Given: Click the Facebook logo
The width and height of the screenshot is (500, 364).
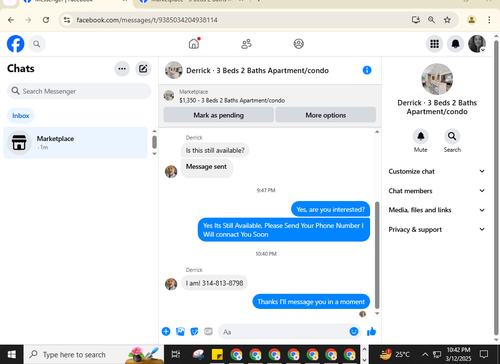Looking at the screenshot, I should coord(16,44).
